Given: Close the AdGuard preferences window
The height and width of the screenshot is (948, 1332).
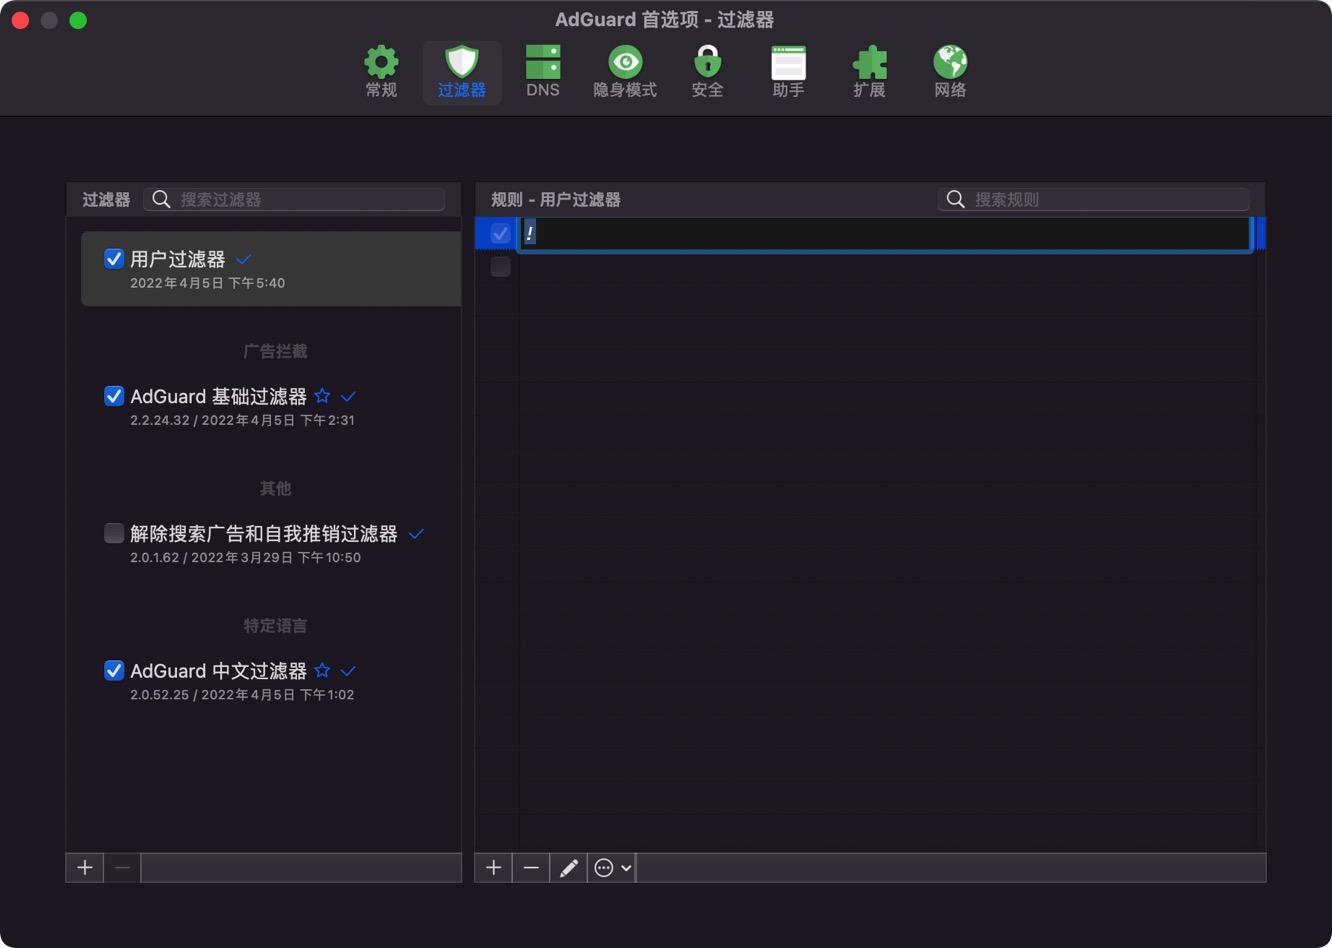Looking at the screenshot, I should 20,20.
